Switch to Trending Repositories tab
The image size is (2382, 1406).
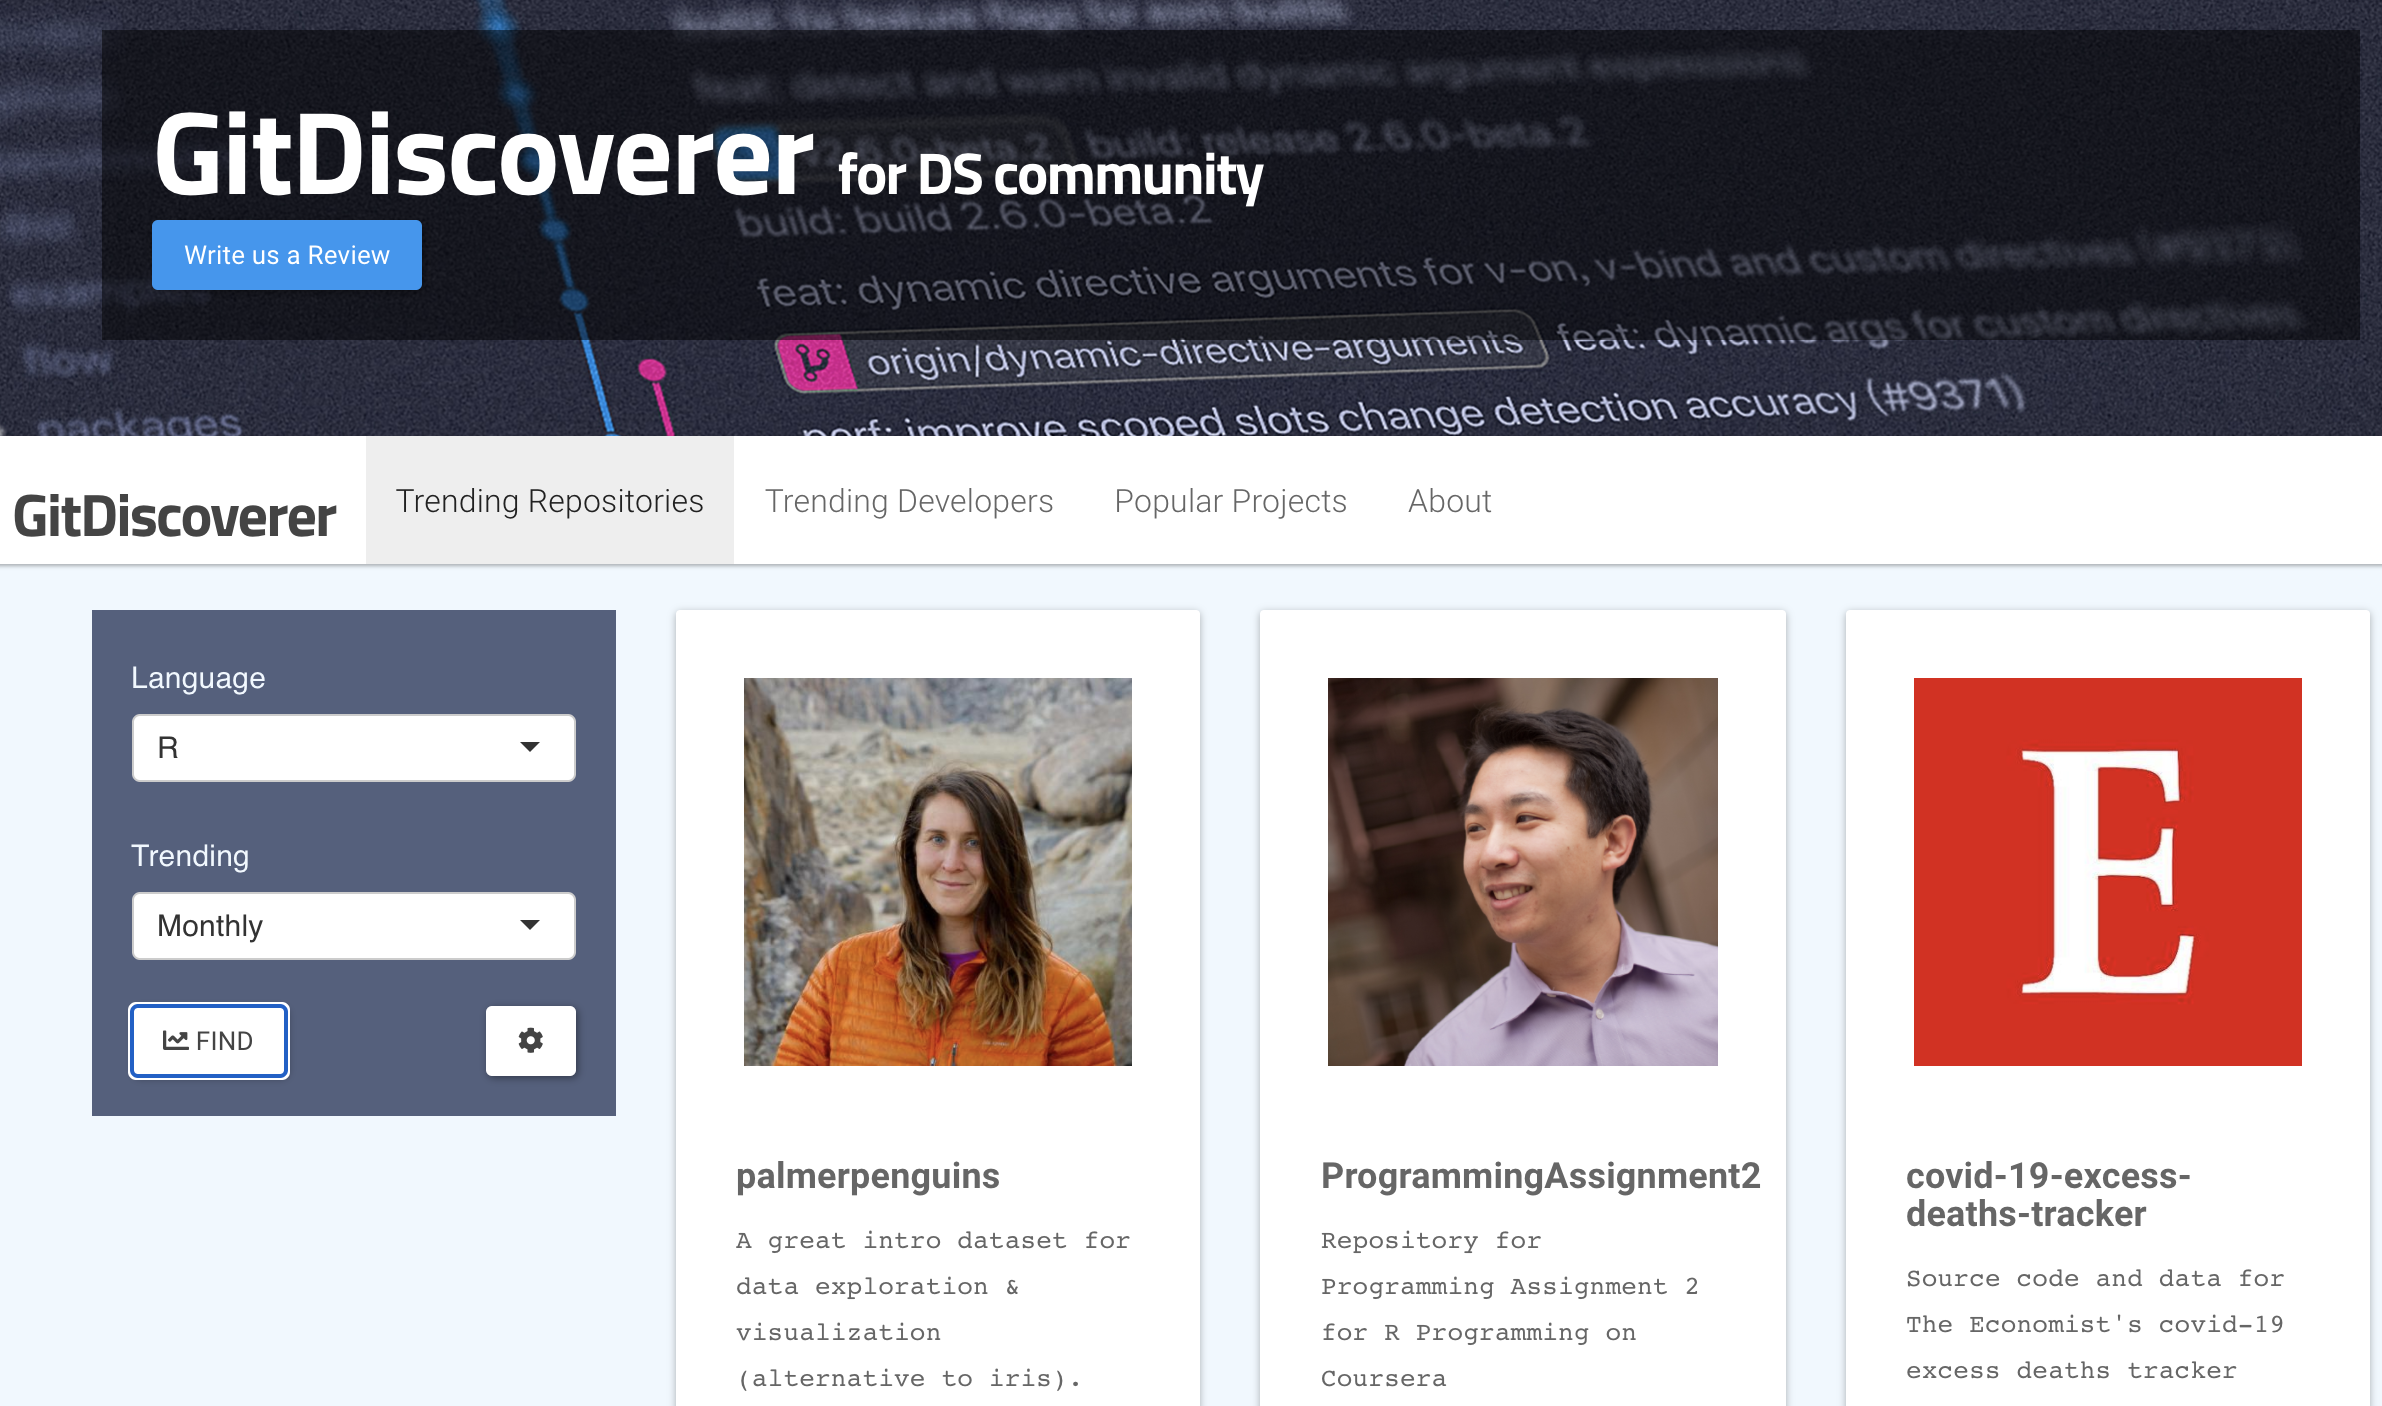click(x=549, y=501)
